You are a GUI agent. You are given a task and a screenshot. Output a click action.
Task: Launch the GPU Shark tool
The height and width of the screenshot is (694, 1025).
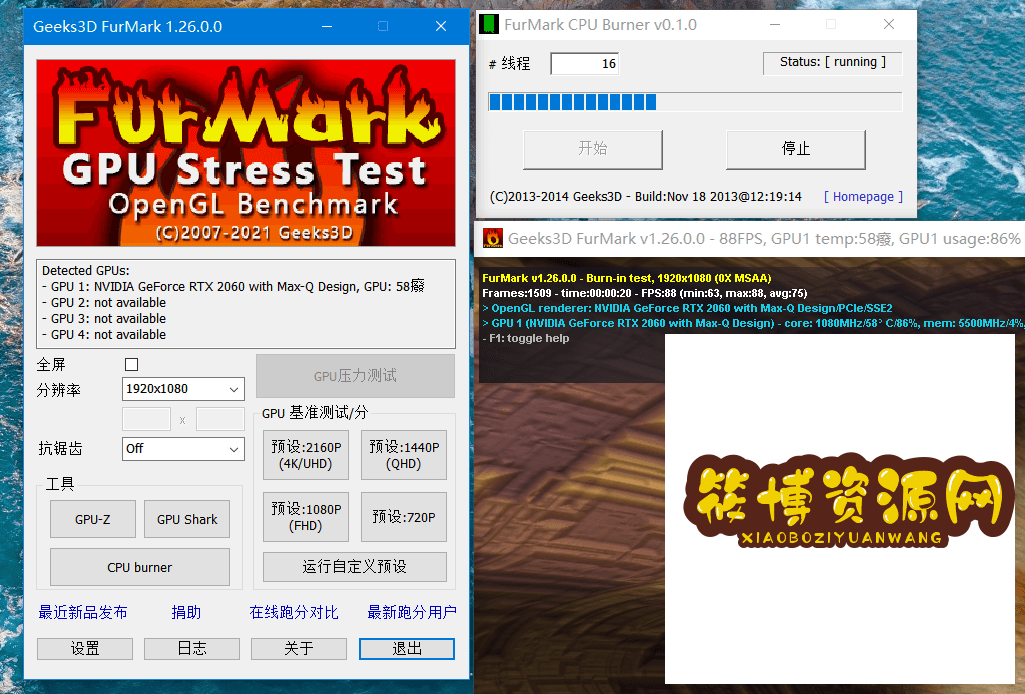click(x=187, y=520)
